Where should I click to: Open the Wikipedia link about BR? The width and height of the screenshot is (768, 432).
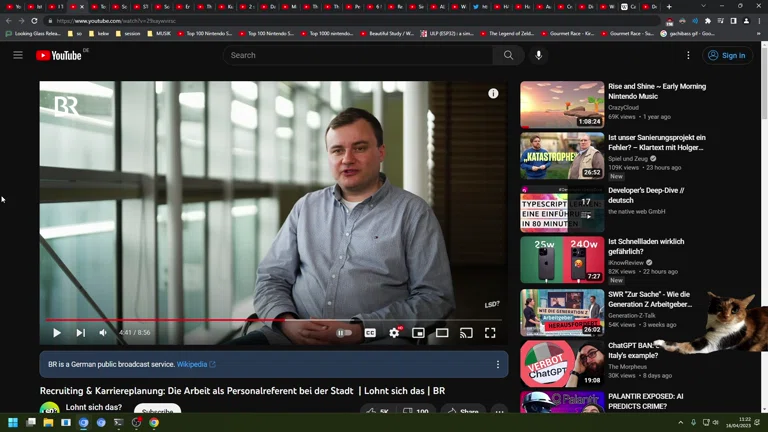click(195, 364)
